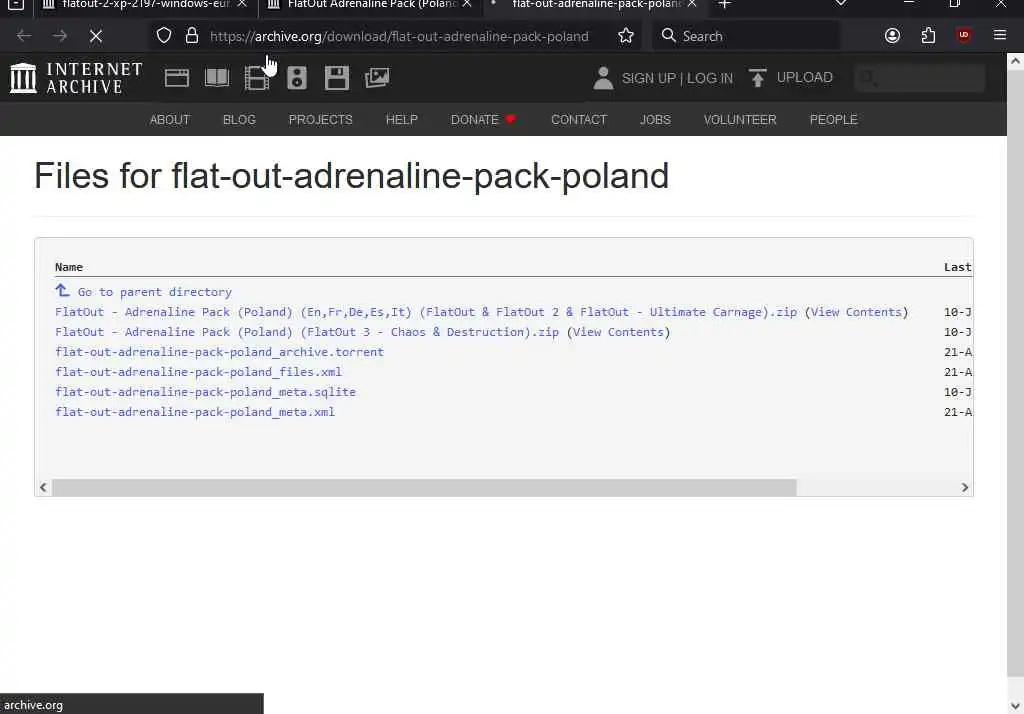Open the Audio speaker icon

(x=296, y=78)
